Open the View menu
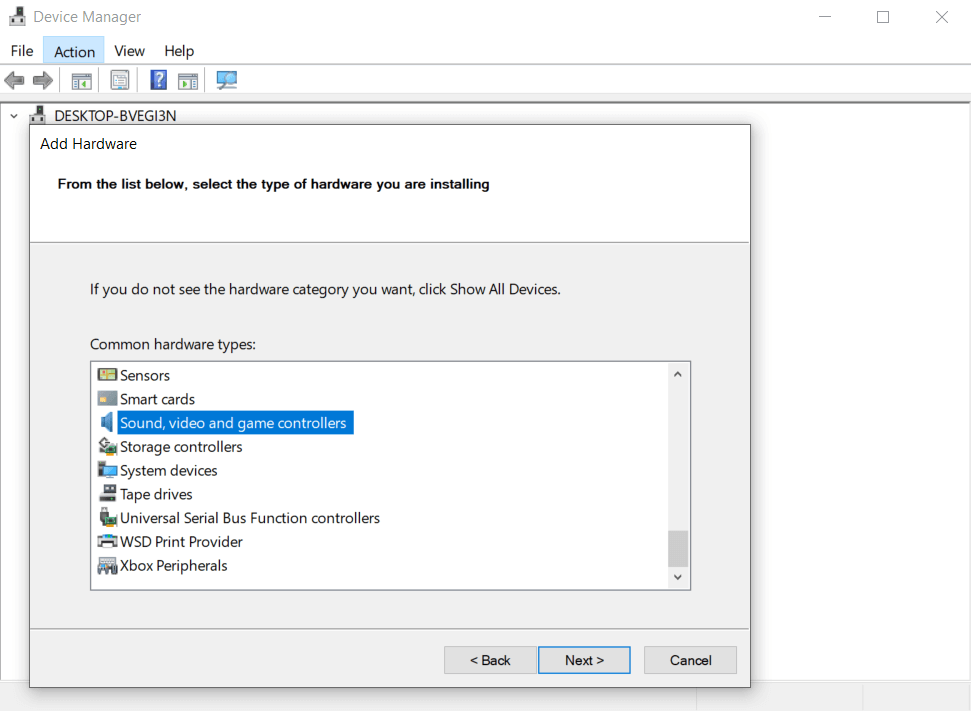This screenshot has height=711, width=971. 129,51
